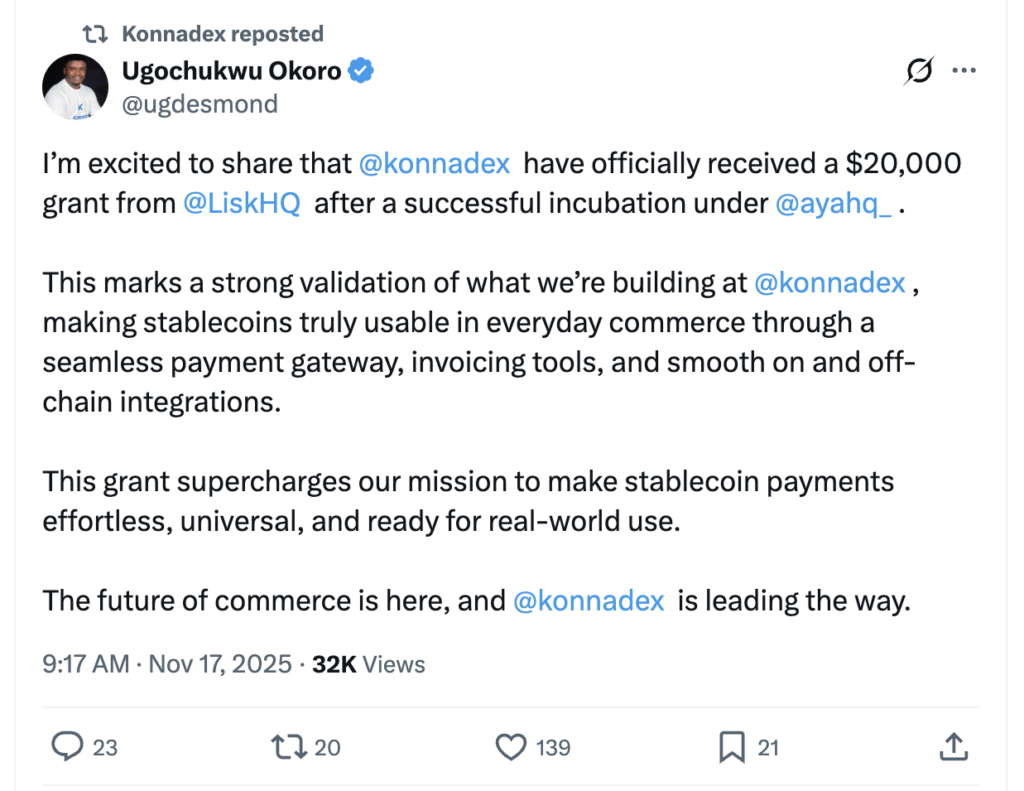Bookmark the post using bookmark icon
1024x791 pixels.
(x=732, y=746)
